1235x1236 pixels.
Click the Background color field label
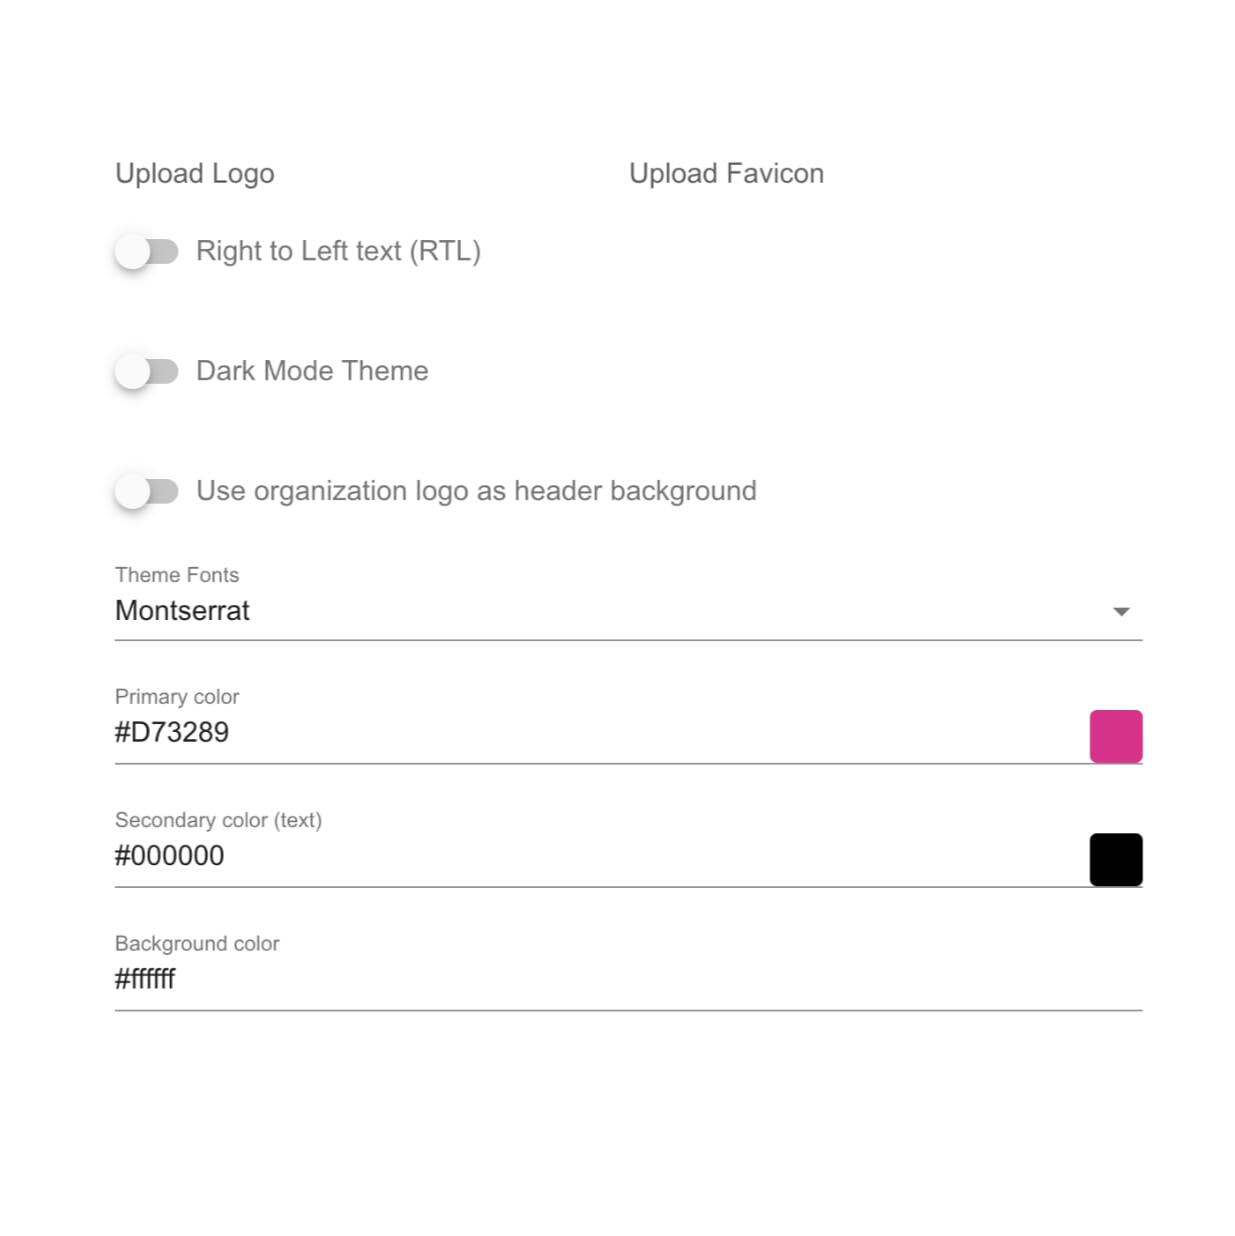pos(197,944)
